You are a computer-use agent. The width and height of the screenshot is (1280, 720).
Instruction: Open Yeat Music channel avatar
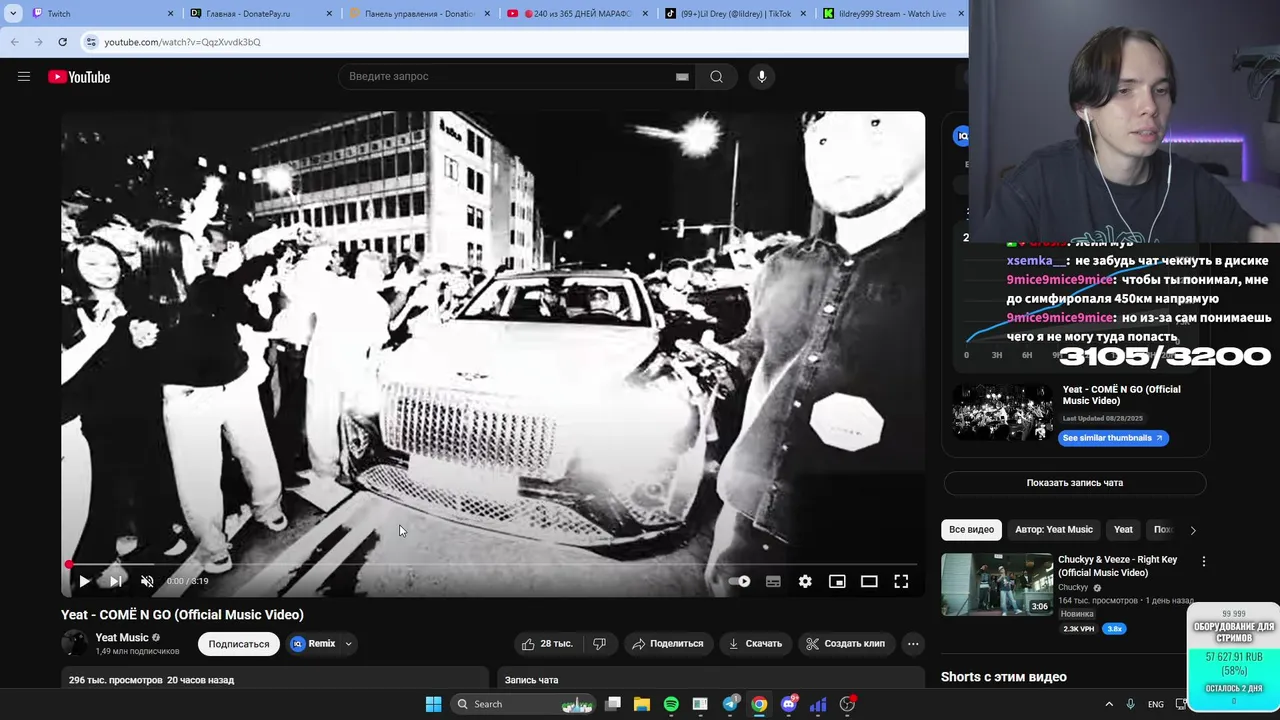(x=74, y=643)
